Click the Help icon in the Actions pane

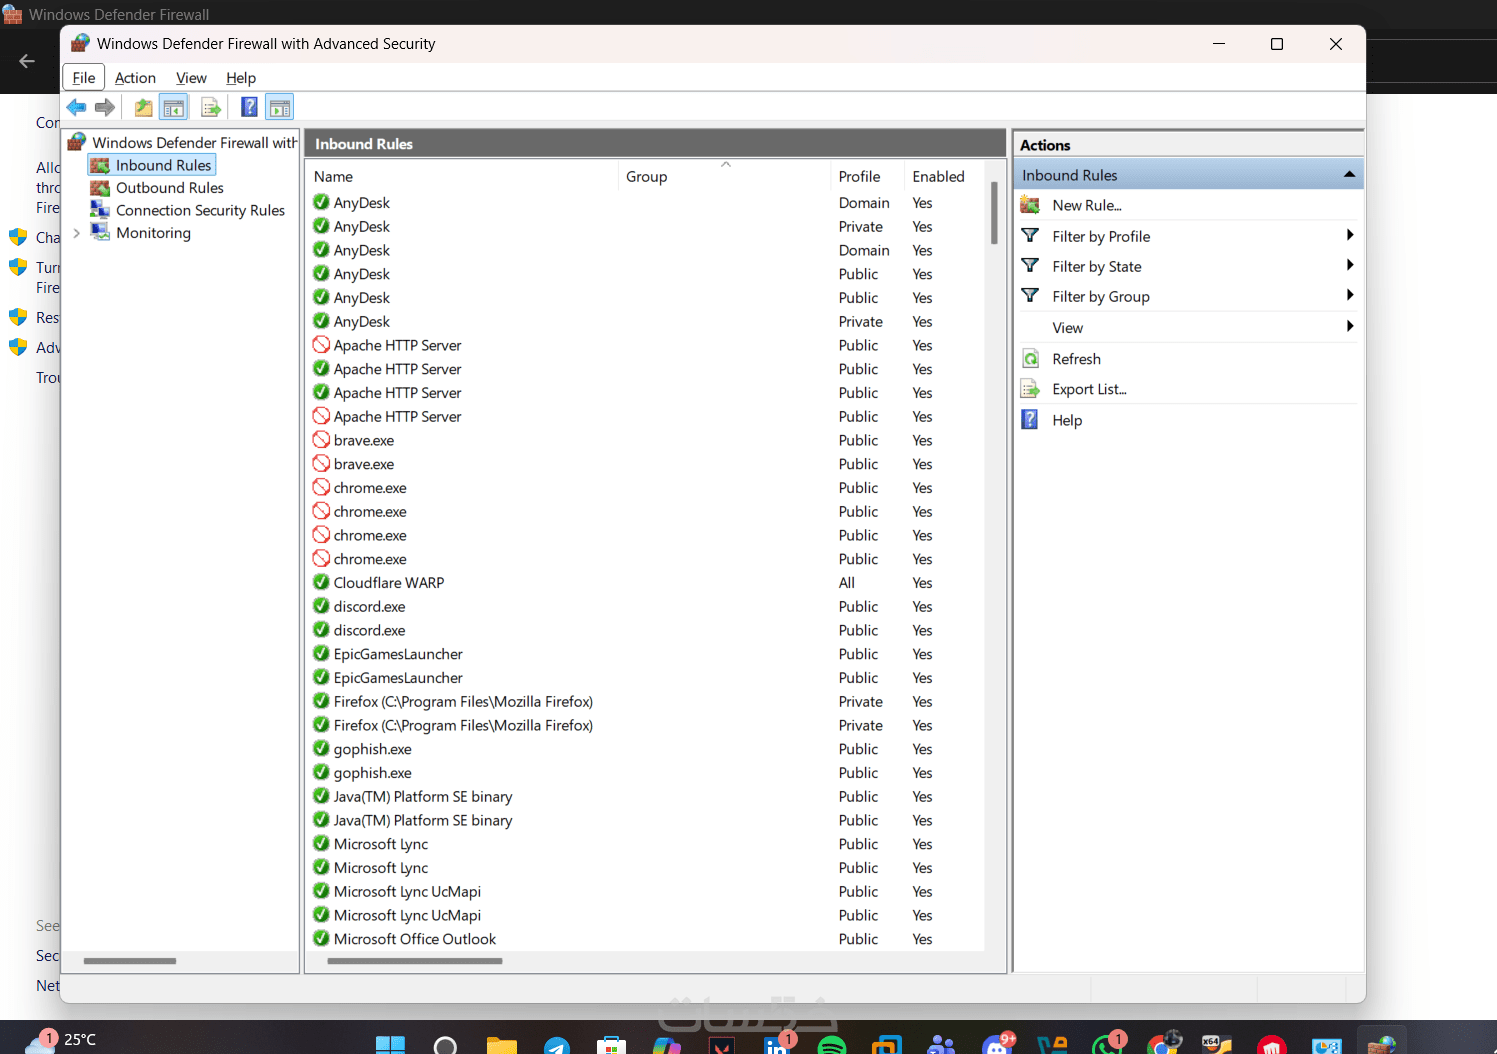pos(1030,420)
